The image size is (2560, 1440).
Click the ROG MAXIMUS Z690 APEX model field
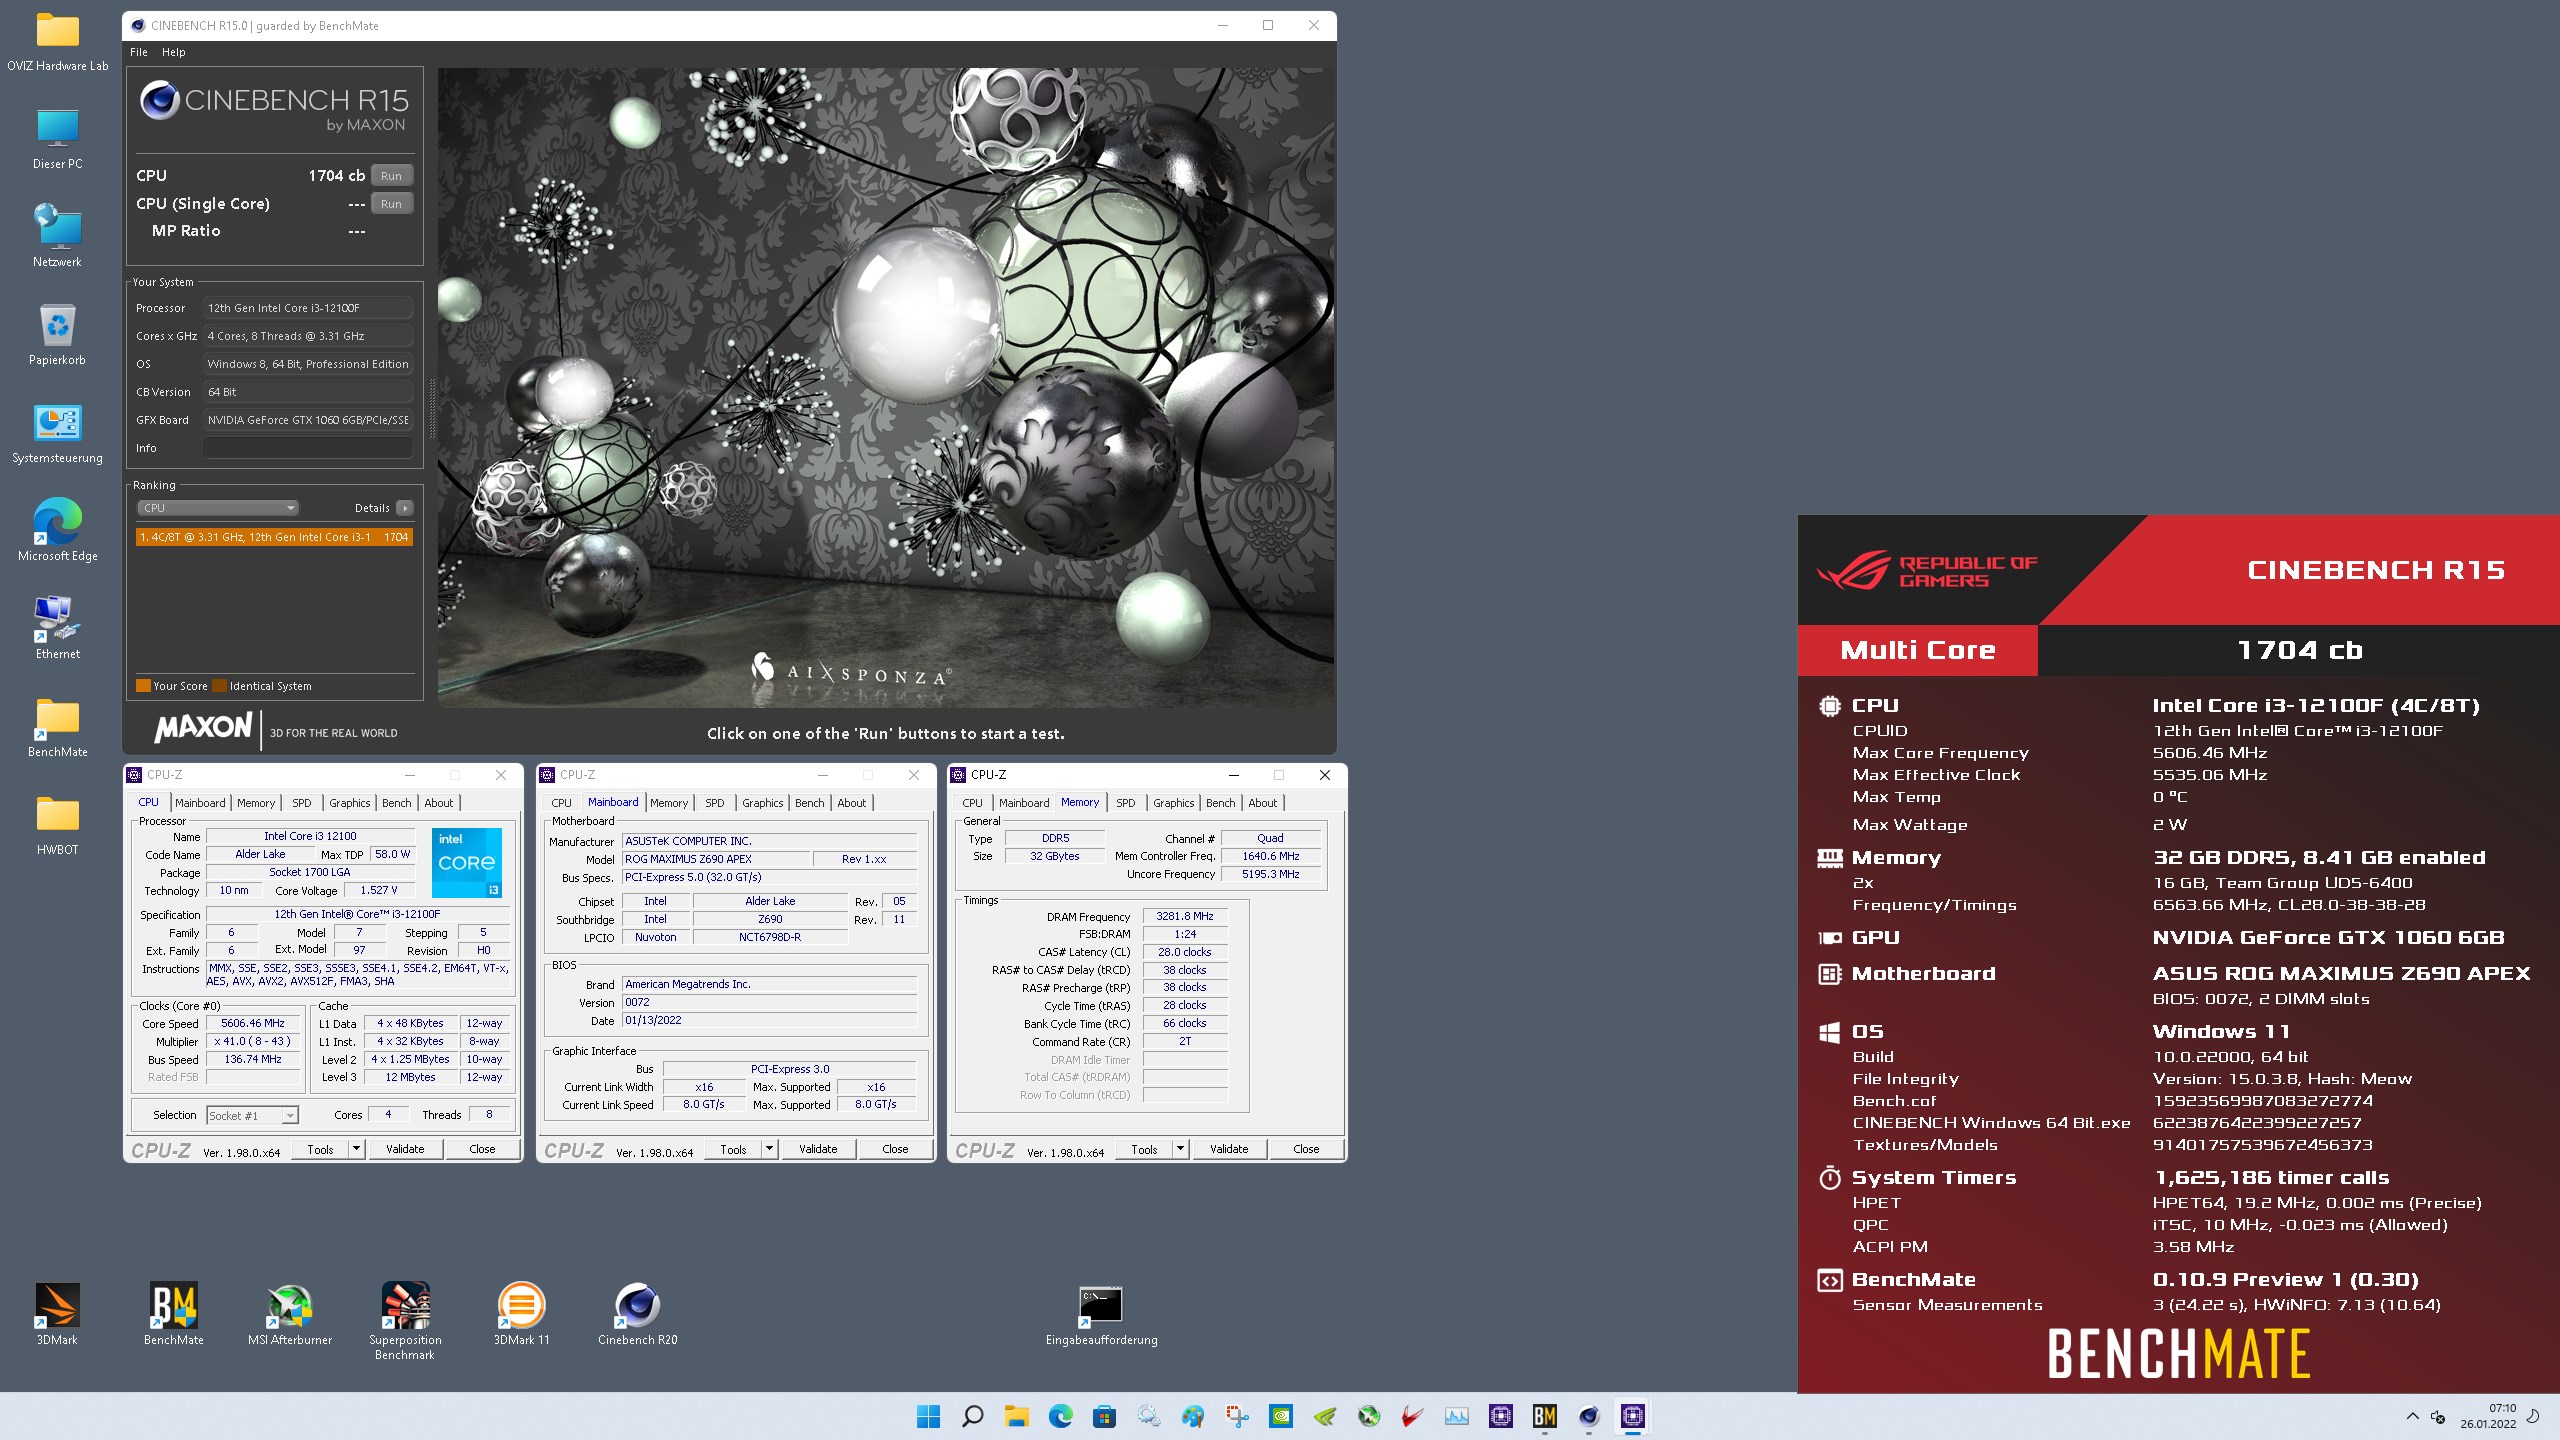point(716,859)
